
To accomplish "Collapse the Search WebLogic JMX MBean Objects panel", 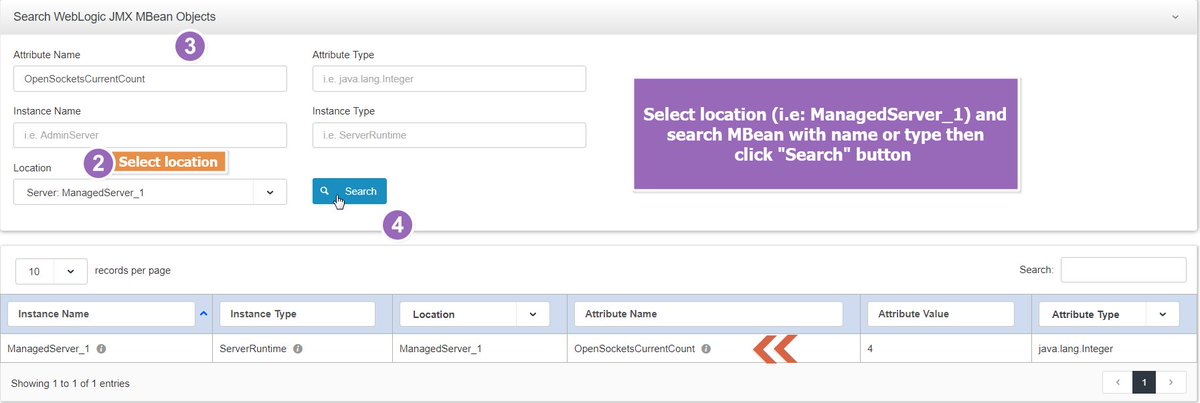I will pyautogui.click(x=1176, y=17).
